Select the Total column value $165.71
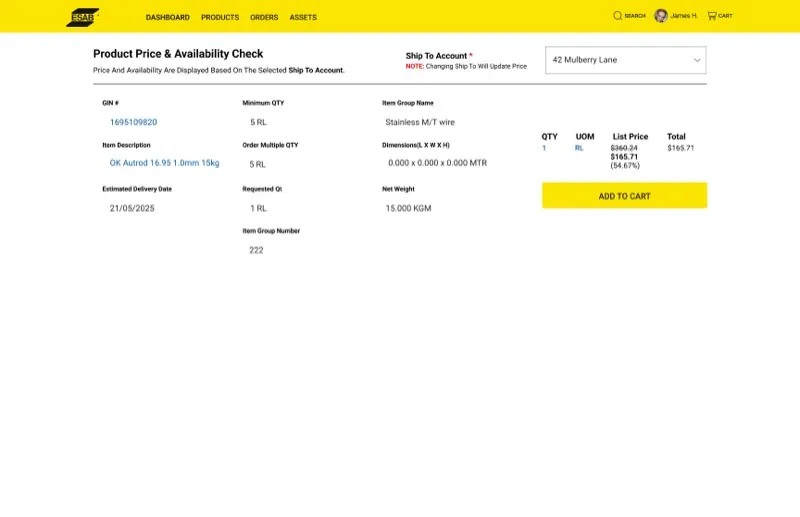The width and height of the screenshot is (800, 517). tap(681, 148)
